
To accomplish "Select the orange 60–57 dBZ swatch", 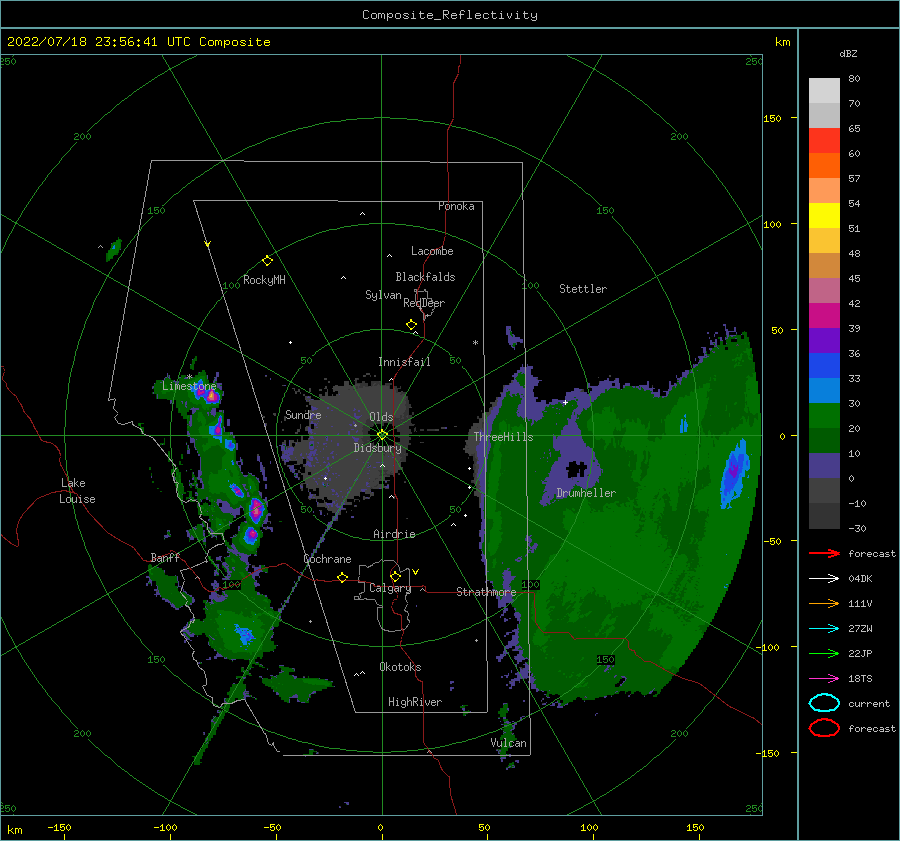I will [x=824, y=165].
